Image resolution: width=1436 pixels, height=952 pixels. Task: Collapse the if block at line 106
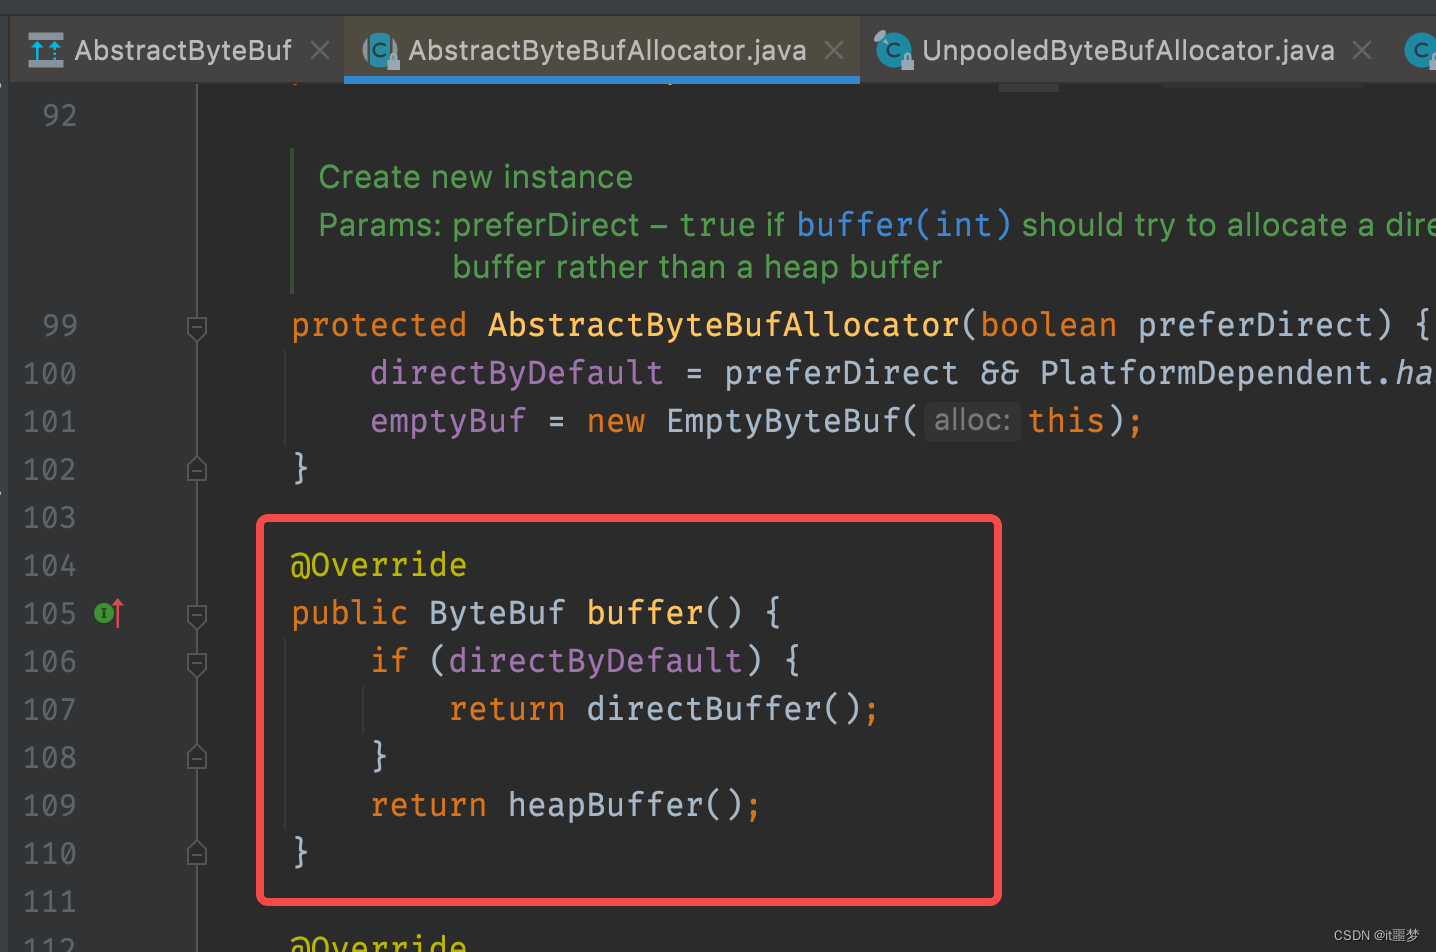197,662
